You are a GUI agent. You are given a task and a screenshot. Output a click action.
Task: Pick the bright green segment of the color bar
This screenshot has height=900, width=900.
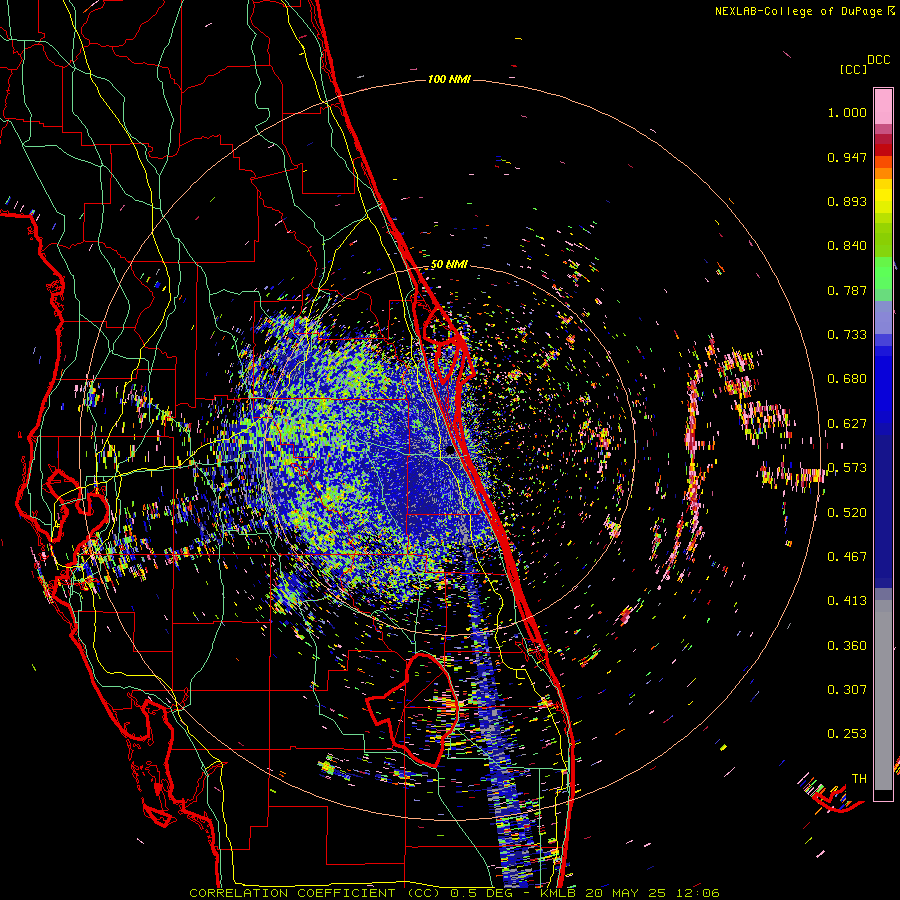(x=883, y=273)
